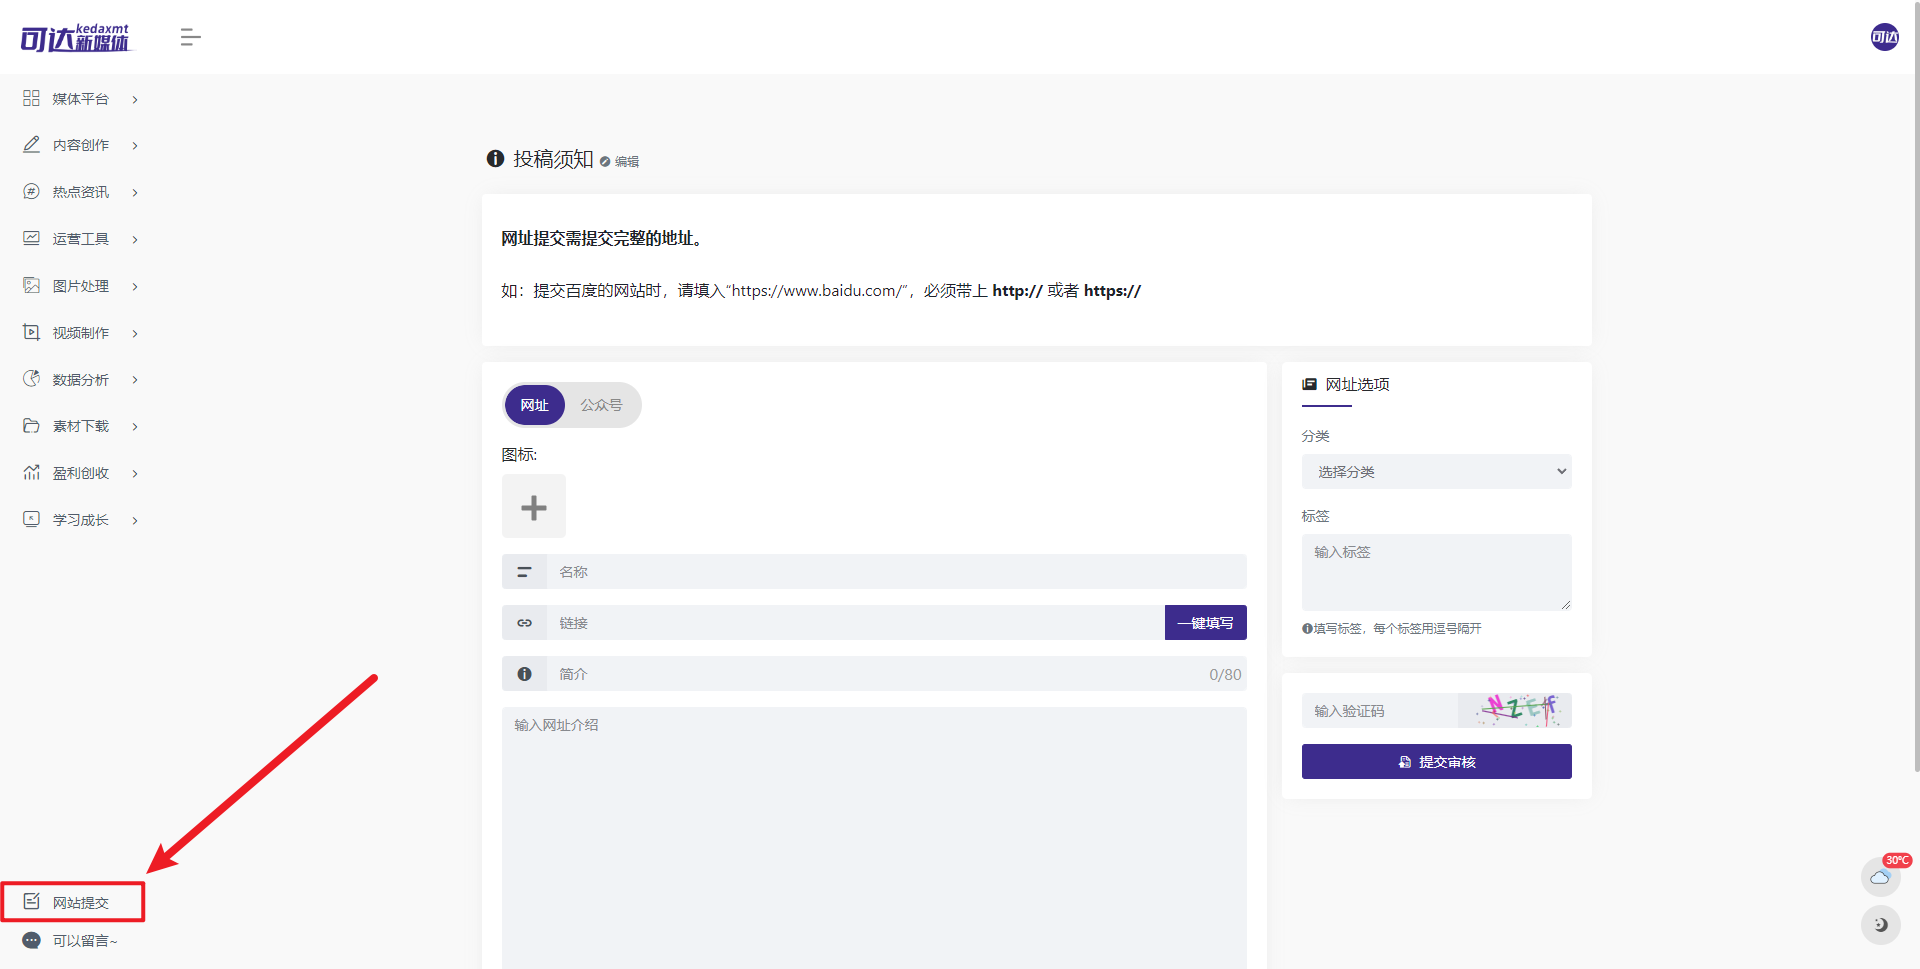Open the 选择分类 category dropdown
Image resolution: width=1920 pixels, height=969 pixels.
point(1436,471)
